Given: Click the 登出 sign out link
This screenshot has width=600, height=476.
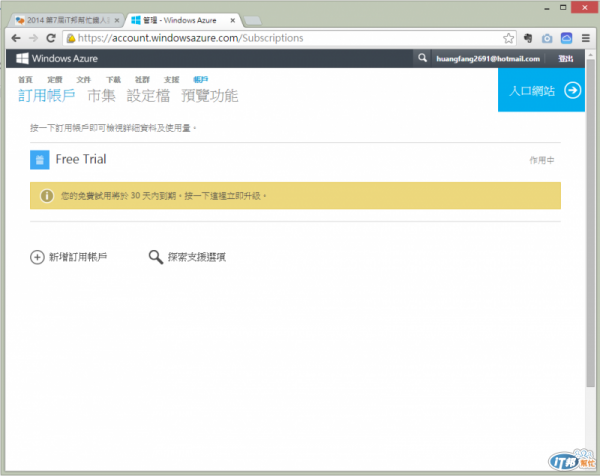Looking at the screenshot, I should coord(566,59).
